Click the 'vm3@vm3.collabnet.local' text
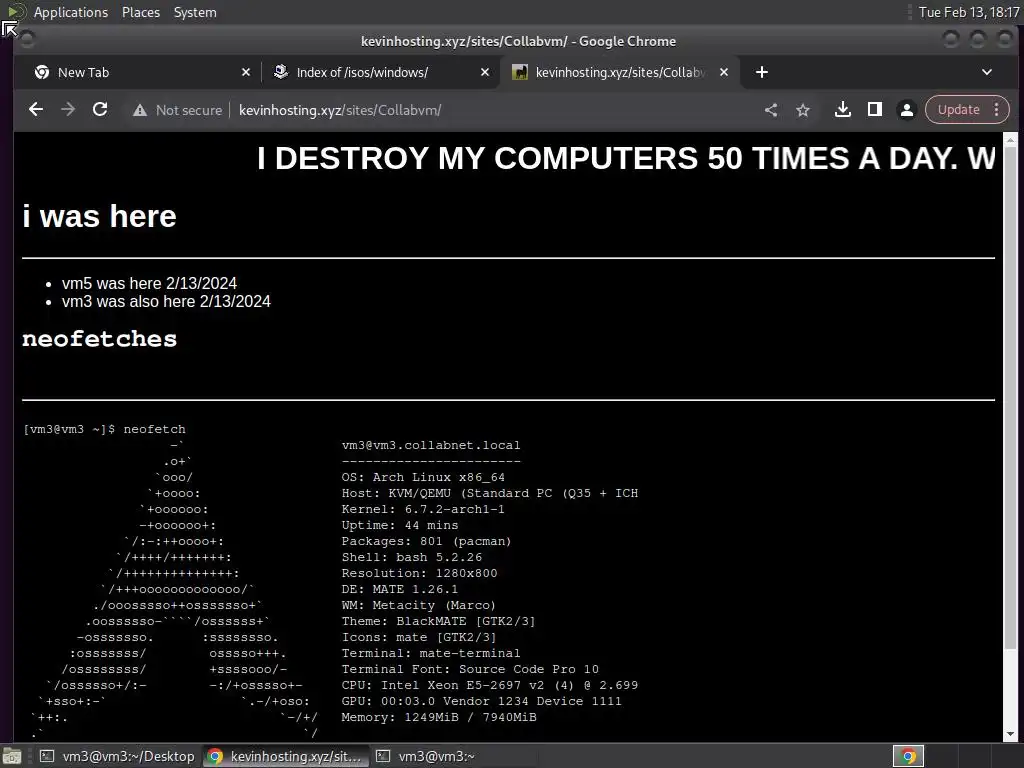1024x768 pixels. [431, 445]
